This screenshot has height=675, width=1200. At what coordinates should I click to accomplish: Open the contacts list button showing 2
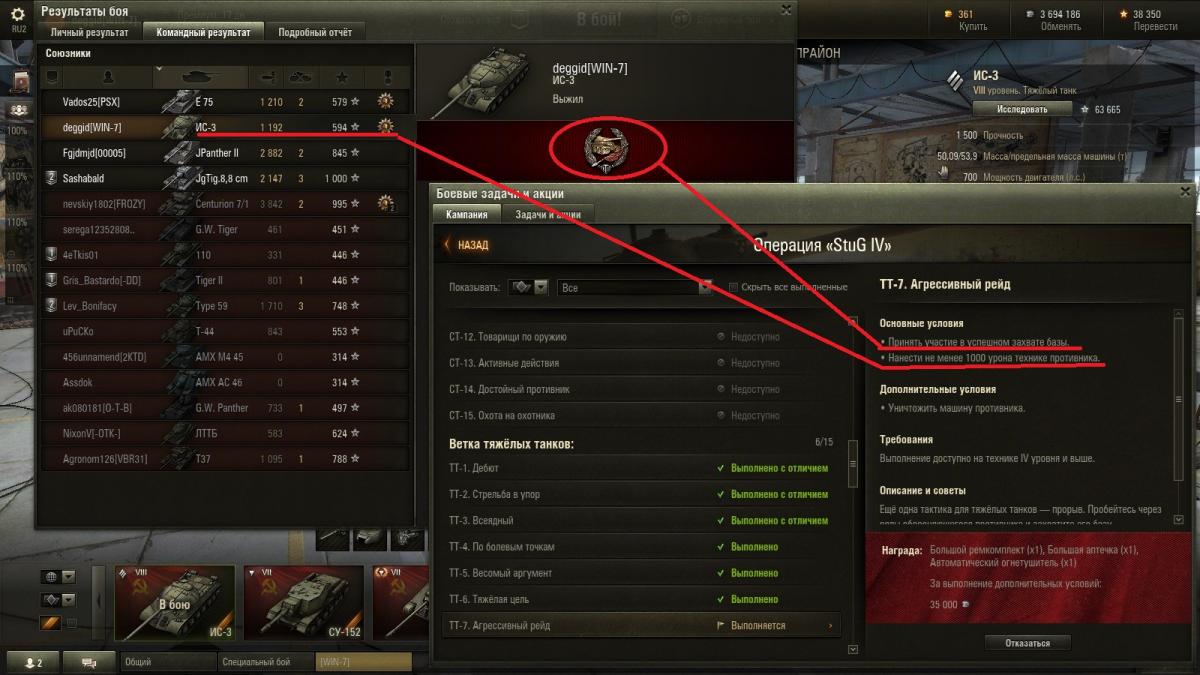pos(33,662)
